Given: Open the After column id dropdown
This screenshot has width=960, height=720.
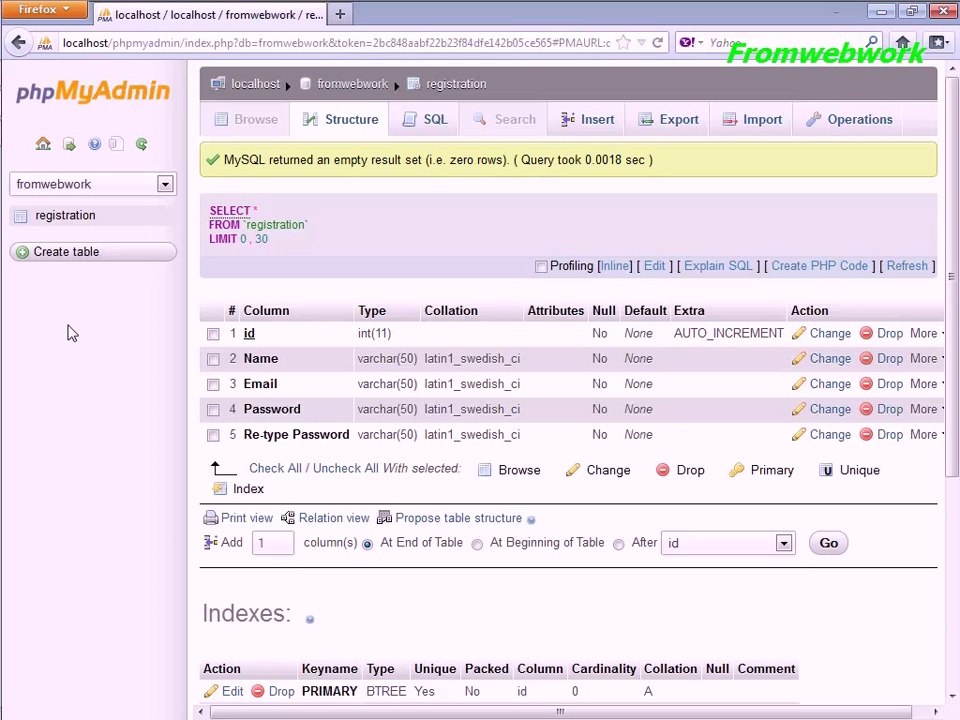Looking at the screenshot, I should click(729, 543).
